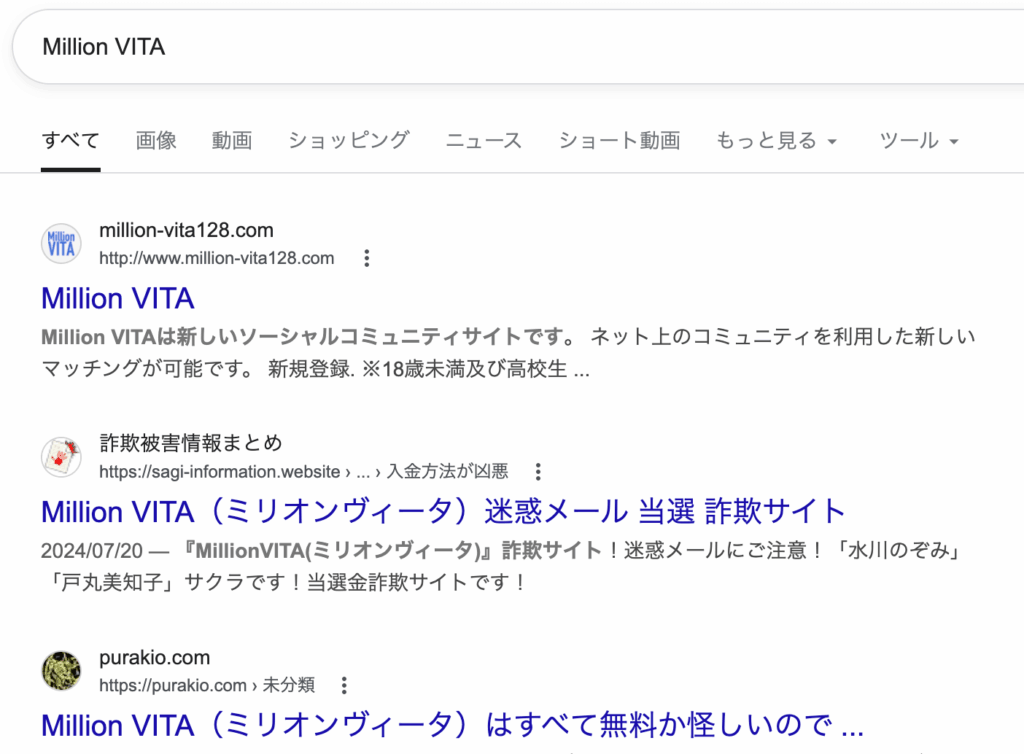Open the purakio.com はすべて無料か怪しいので result
Image resolution: width=1024 pixels, height=754 pixels.
(x=452, y=724)
